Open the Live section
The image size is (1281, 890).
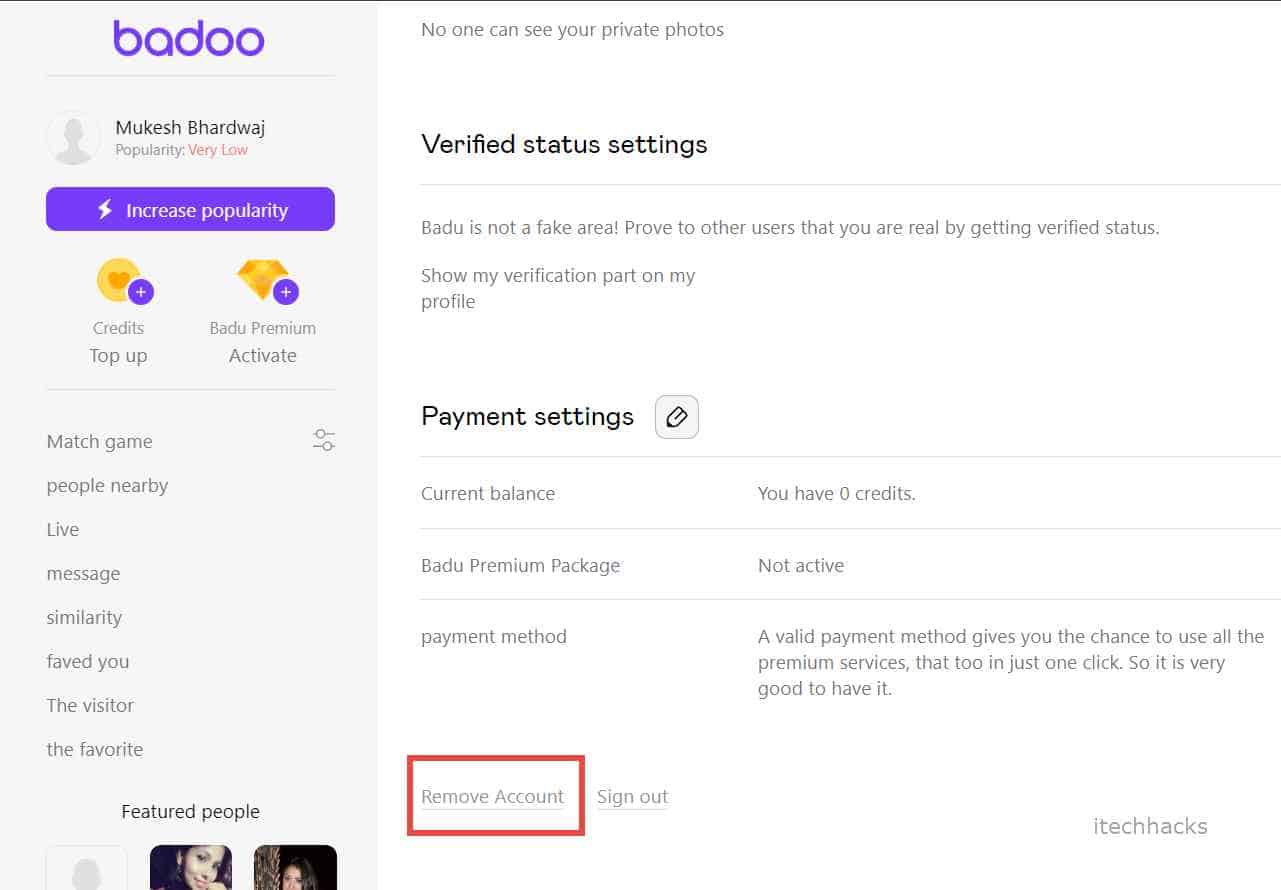(x=63, y=529)
